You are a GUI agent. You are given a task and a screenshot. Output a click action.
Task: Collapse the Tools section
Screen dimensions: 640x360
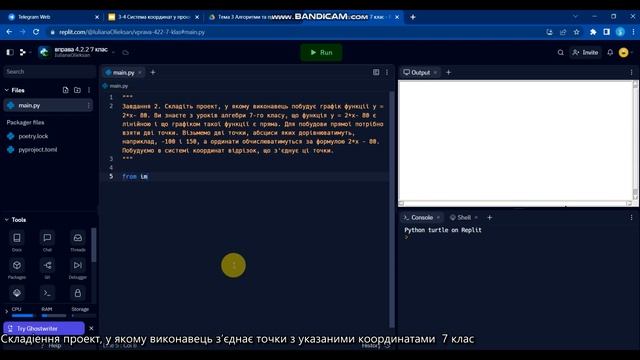click(7, 220)
